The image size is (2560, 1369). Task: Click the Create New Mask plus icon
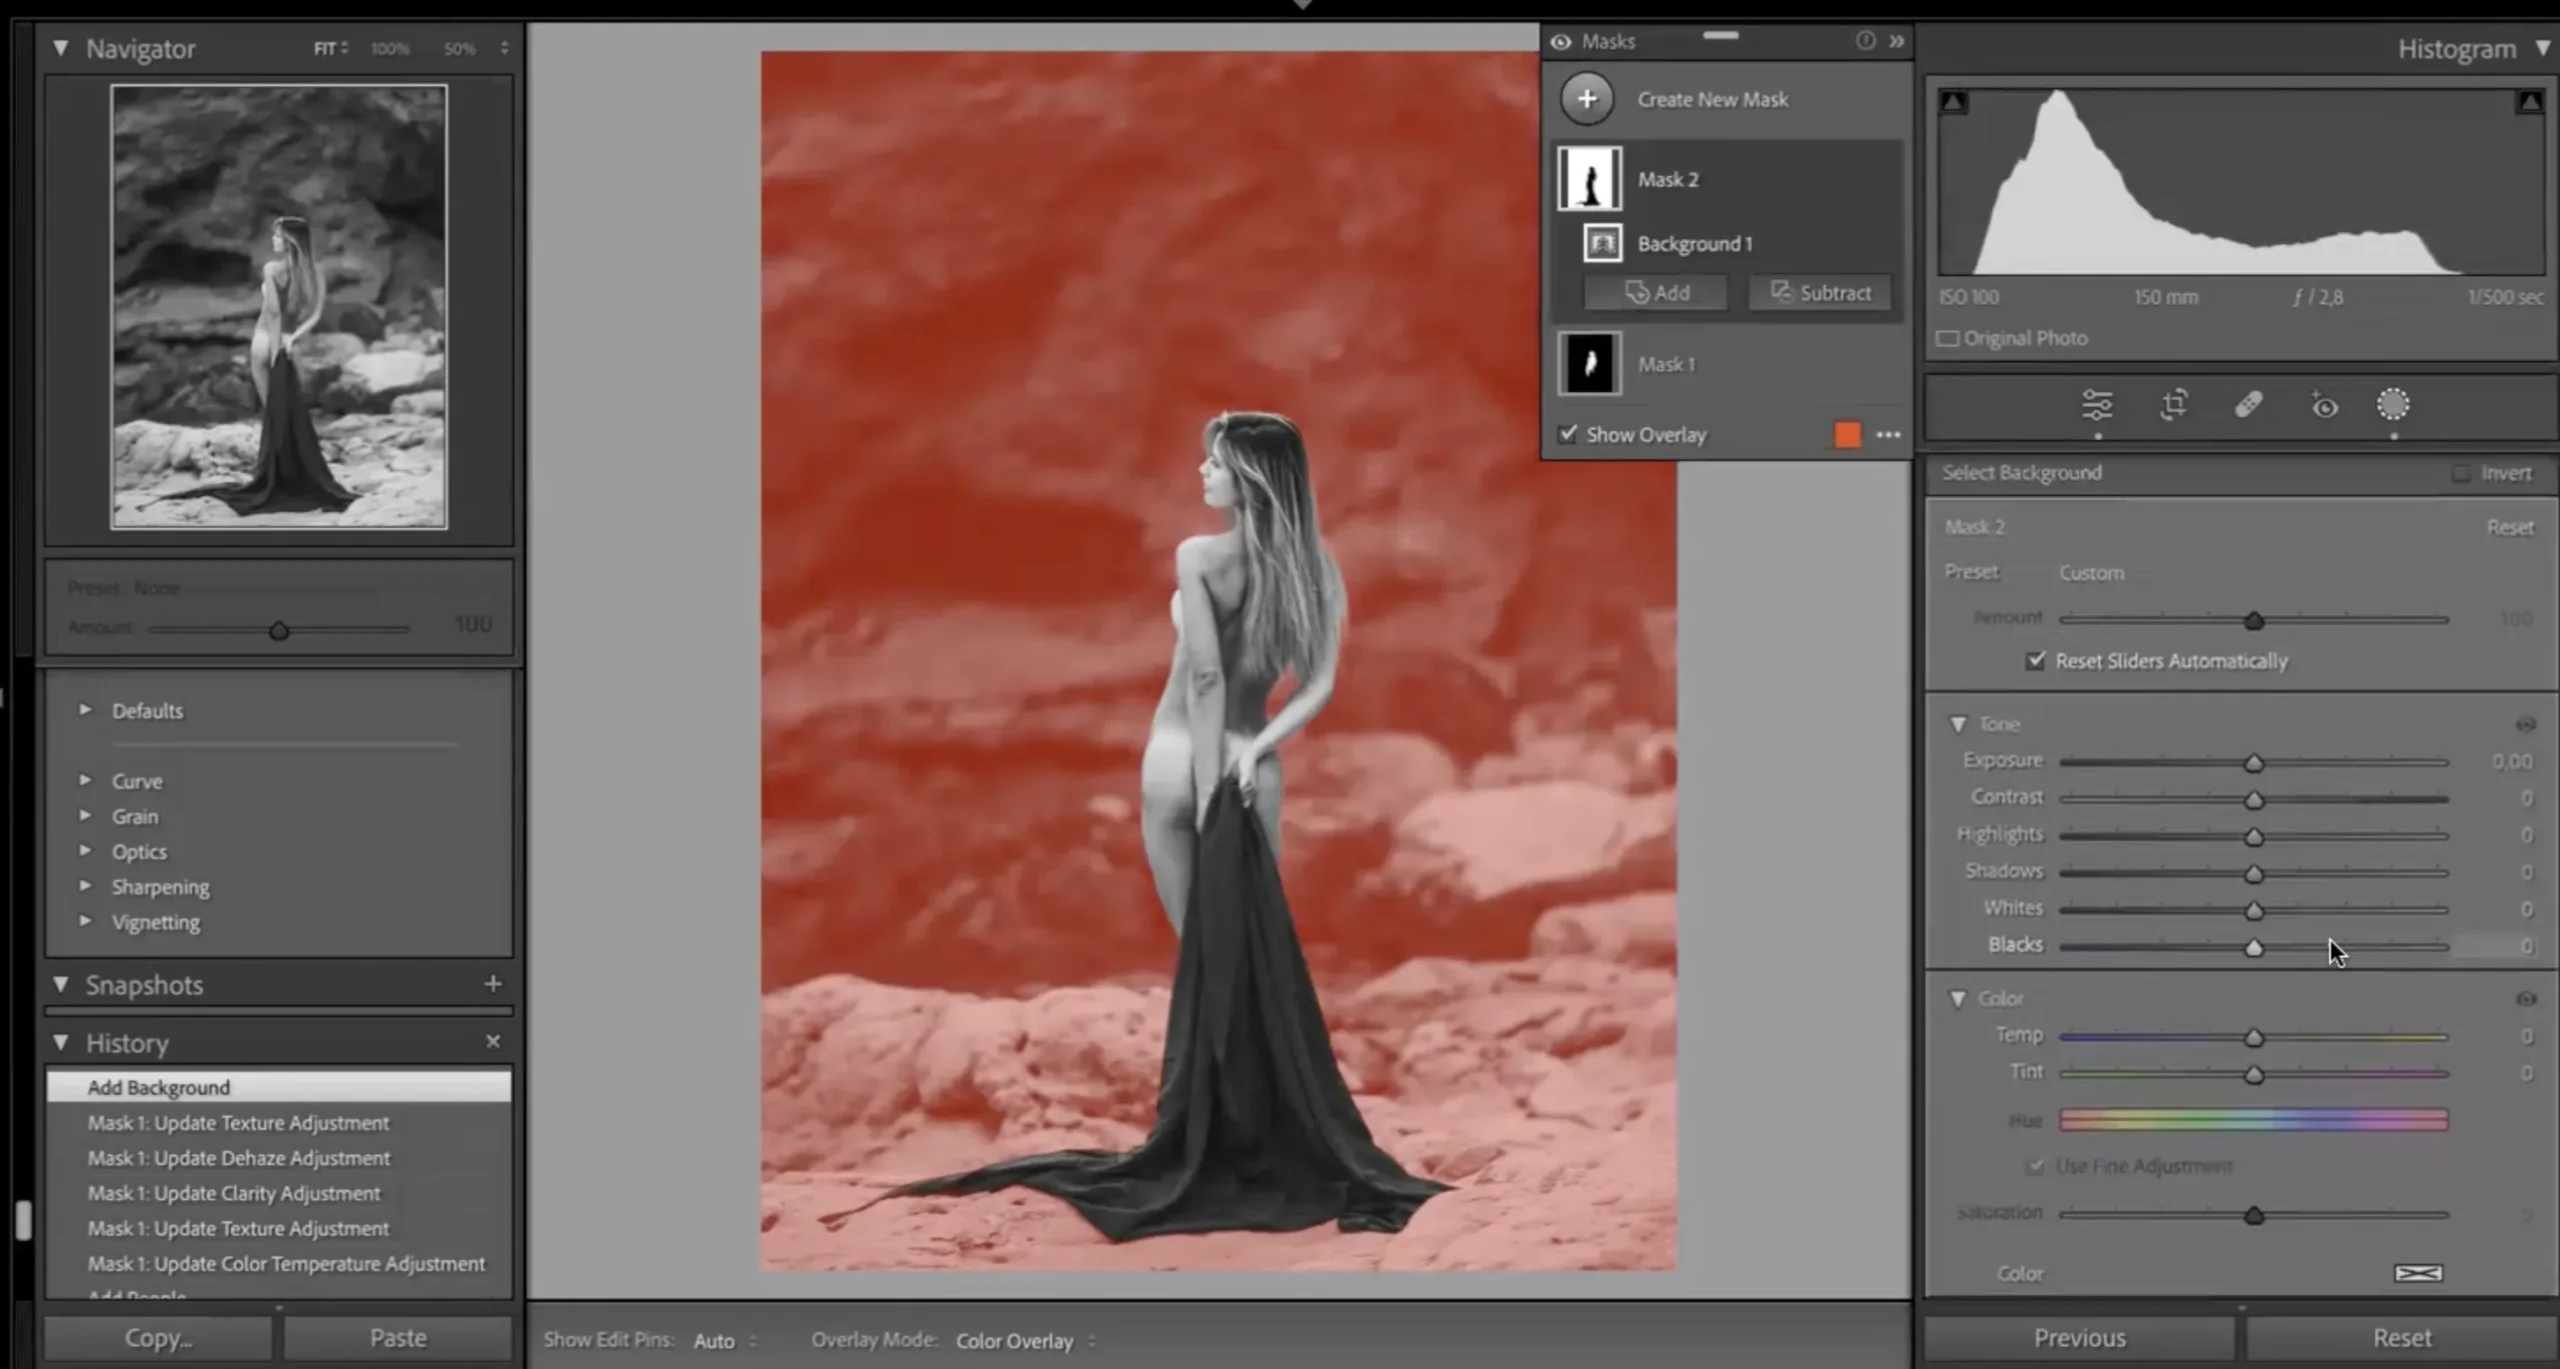coord(1587,99)
